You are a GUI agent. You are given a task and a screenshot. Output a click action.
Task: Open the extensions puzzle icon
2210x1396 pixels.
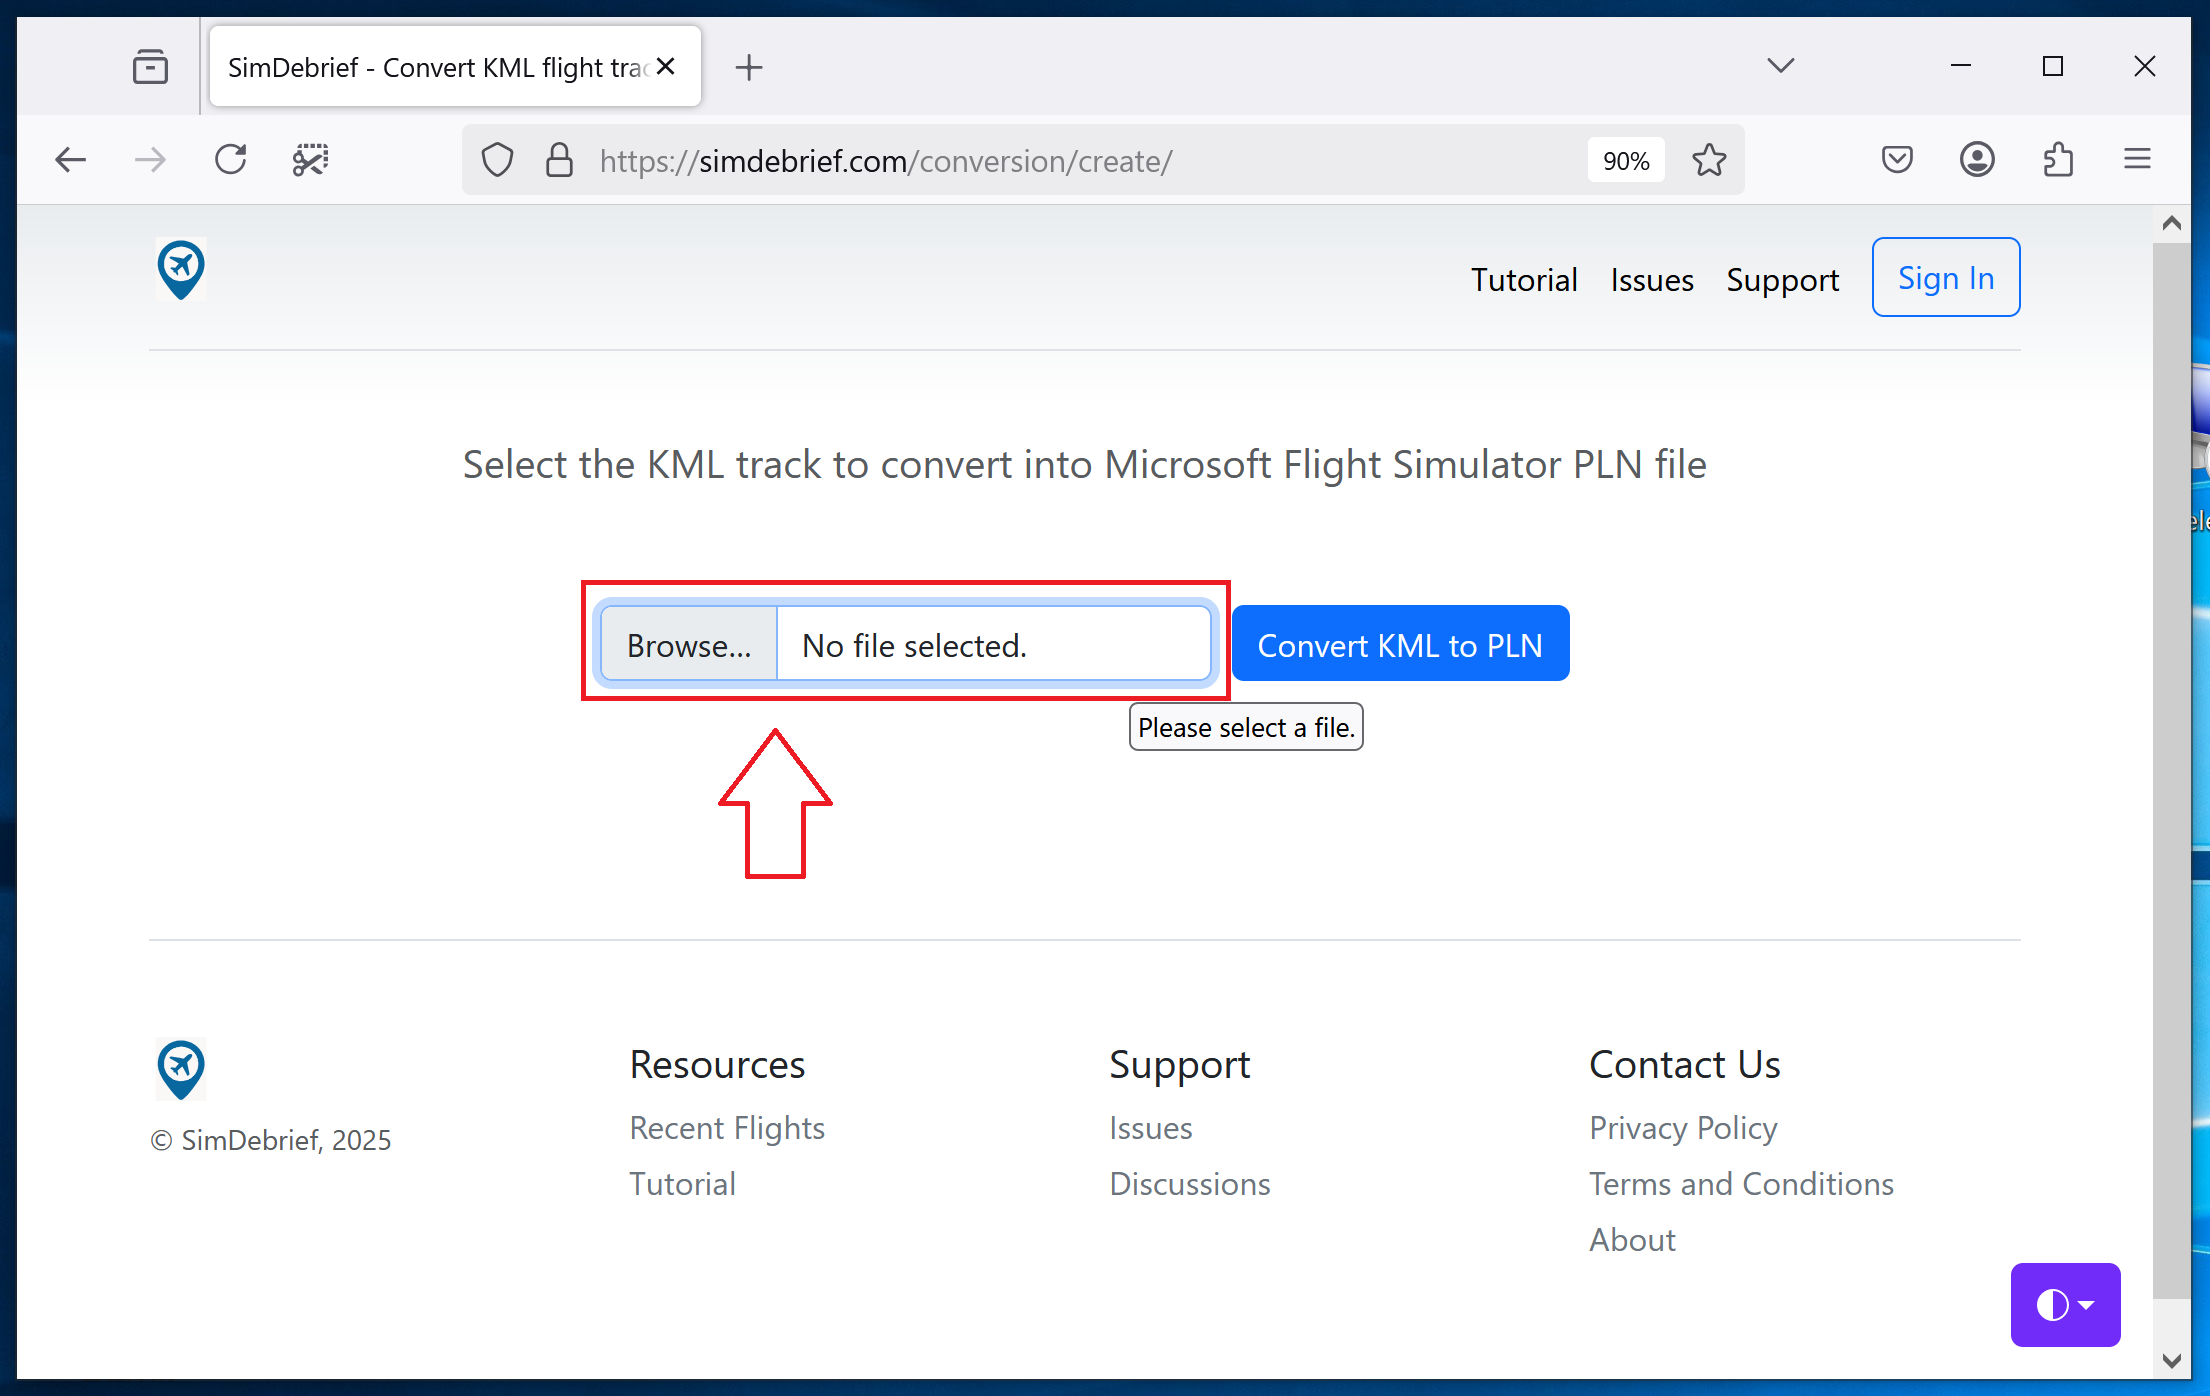[2058, 160]
